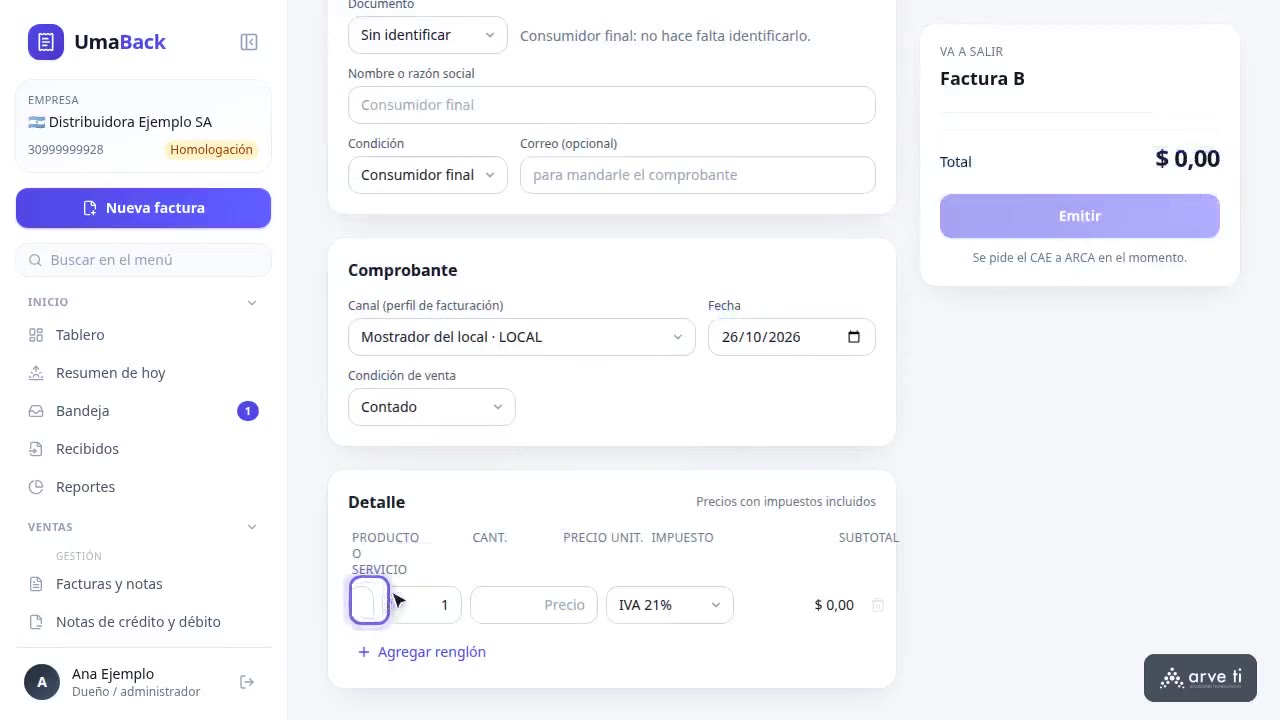Open Recibidos in the sidebar

pyautogui.click(x=143, y=449)
